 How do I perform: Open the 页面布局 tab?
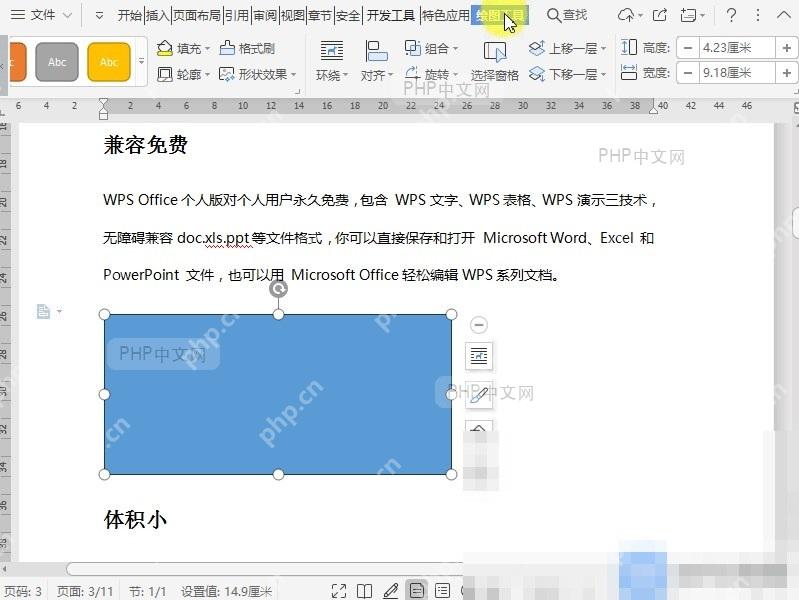(x=197, y=16)
